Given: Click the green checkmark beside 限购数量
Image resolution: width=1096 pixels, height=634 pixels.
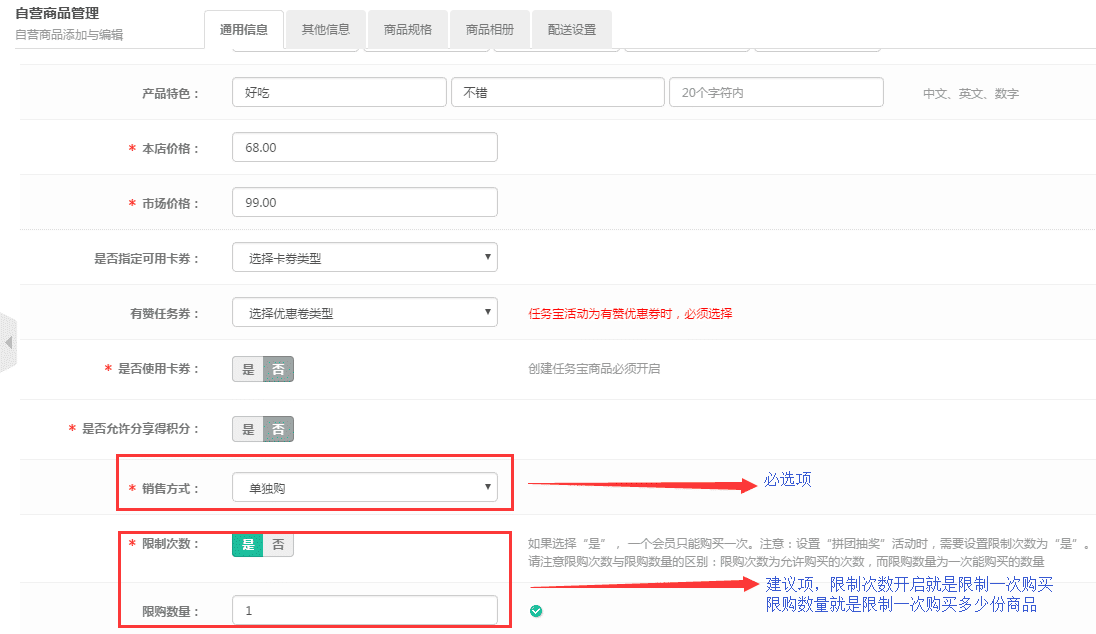Looking at the screenshot, I should 536,610.
